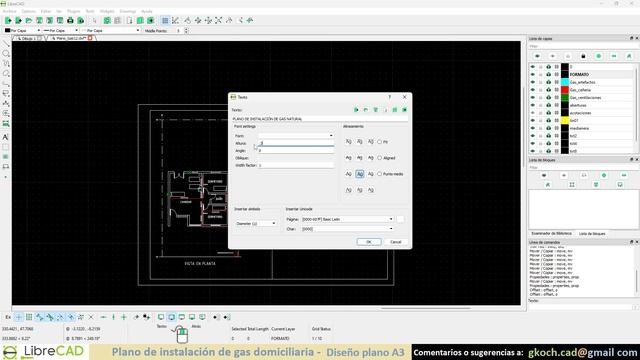This screenshot has height=360, width=640.
Task: Open the line width Por Capa dropdown
Action: point(60,31)
